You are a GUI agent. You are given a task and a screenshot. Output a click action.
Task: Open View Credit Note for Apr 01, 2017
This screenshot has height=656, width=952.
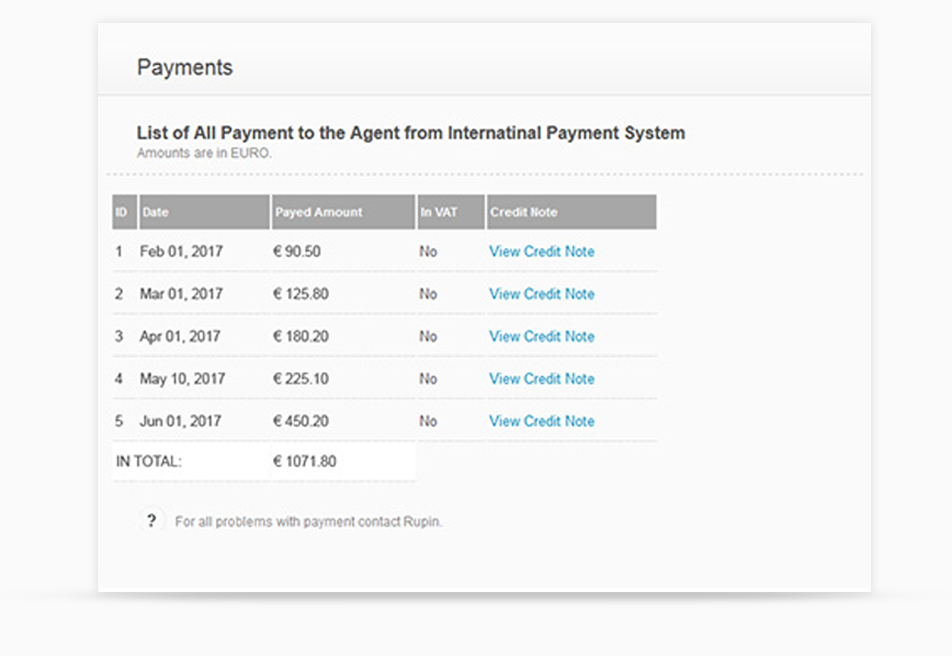542,337
